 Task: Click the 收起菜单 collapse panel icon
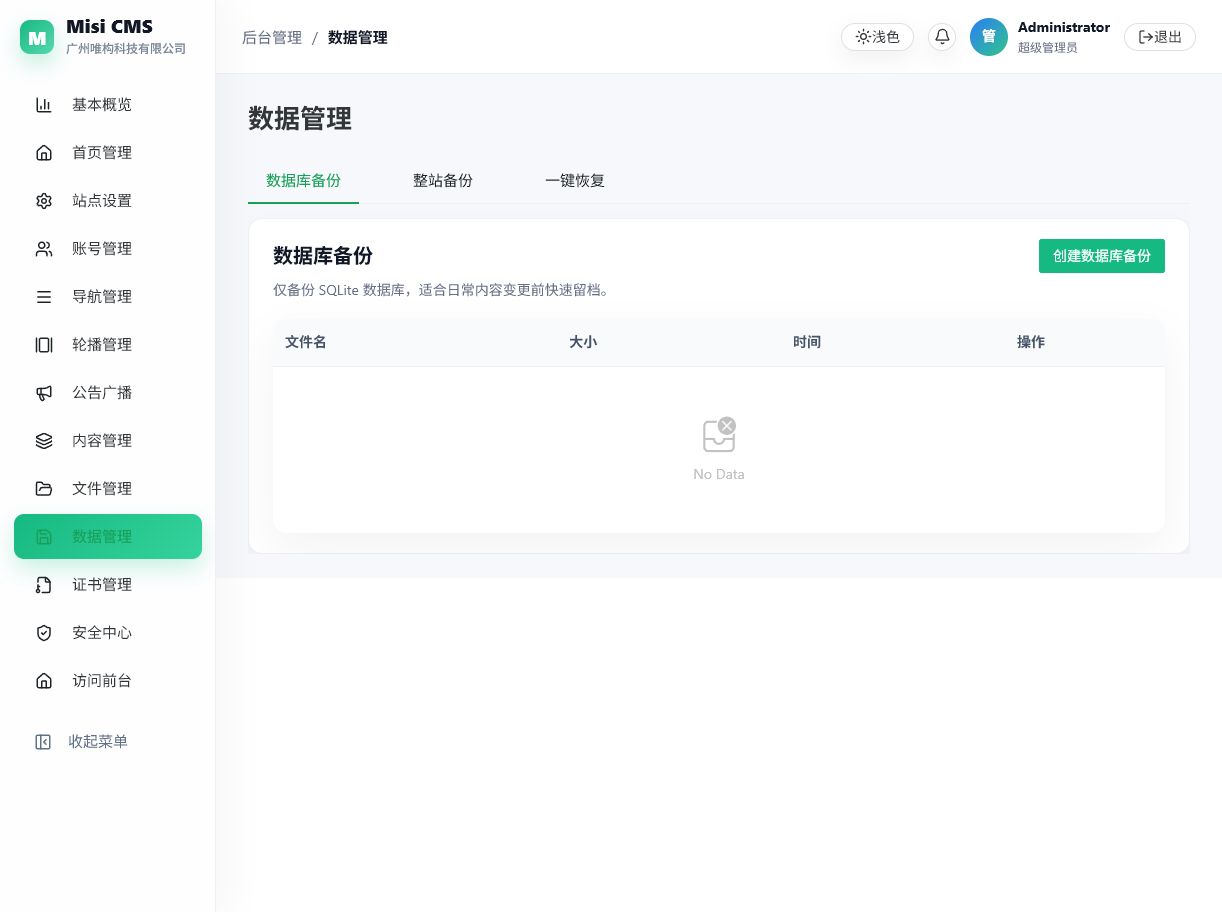pos(43,742)
